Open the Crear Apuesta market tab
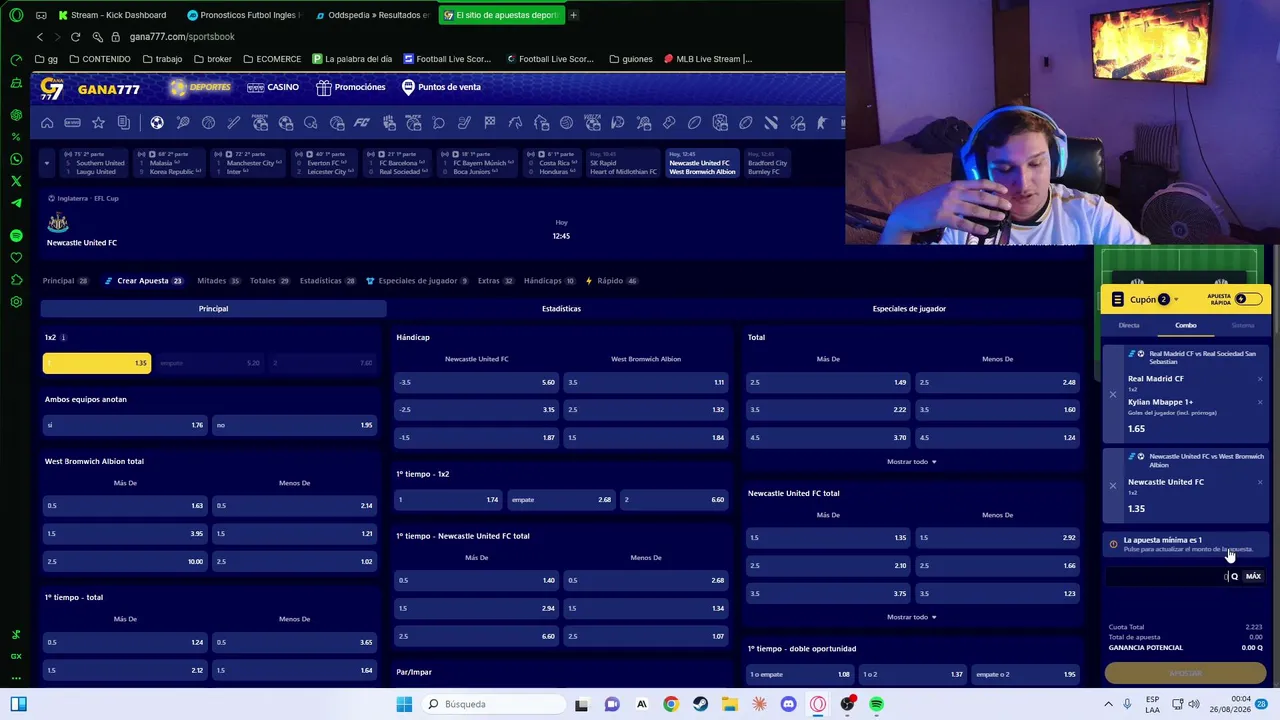The width and height of the screenshot is (1280, 720). click(x=143, y=281)
